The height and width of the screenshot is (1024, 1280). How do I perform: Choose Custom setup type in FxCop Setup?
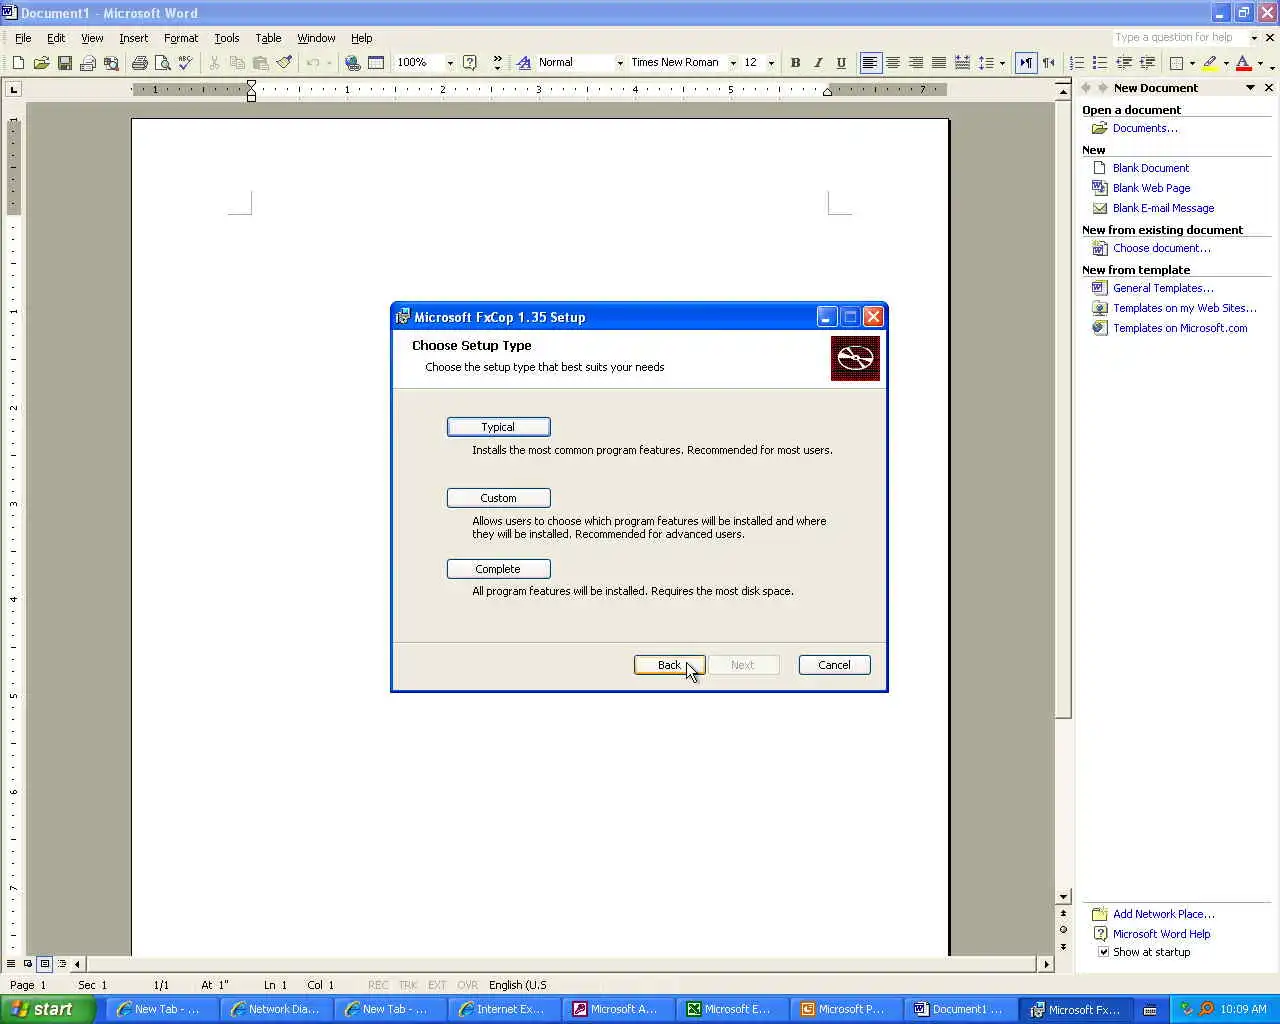(498, 498)
